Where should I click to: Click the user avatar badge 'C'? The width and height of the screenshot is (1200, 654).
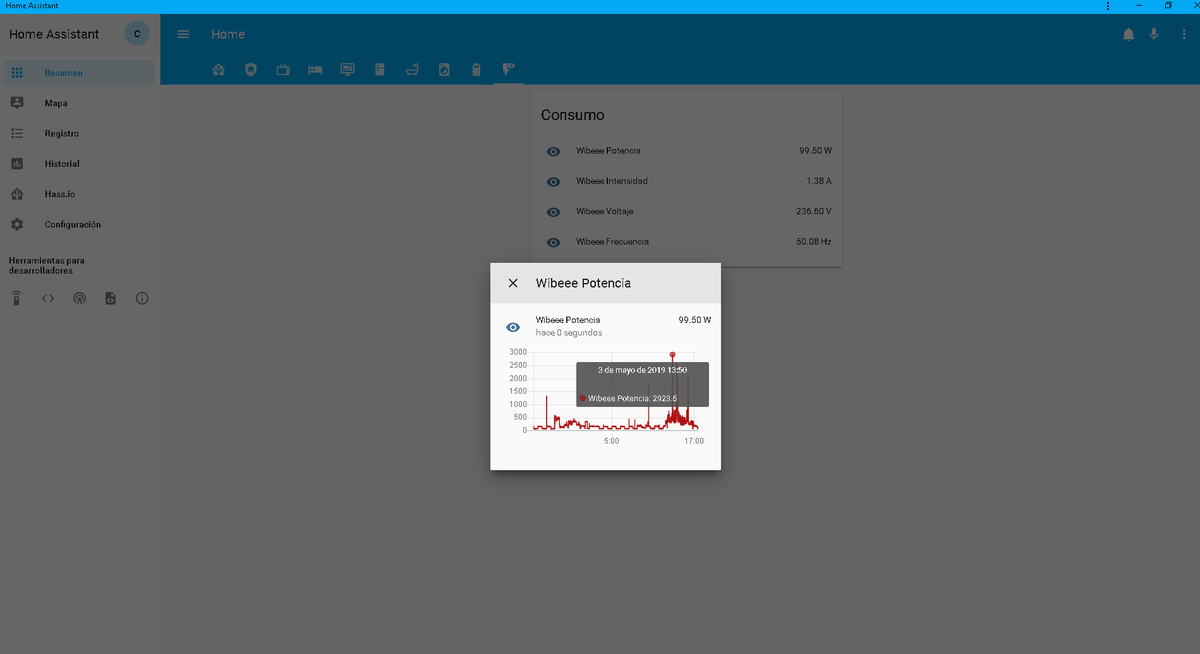pyautogui.click(x=137, y=34)
